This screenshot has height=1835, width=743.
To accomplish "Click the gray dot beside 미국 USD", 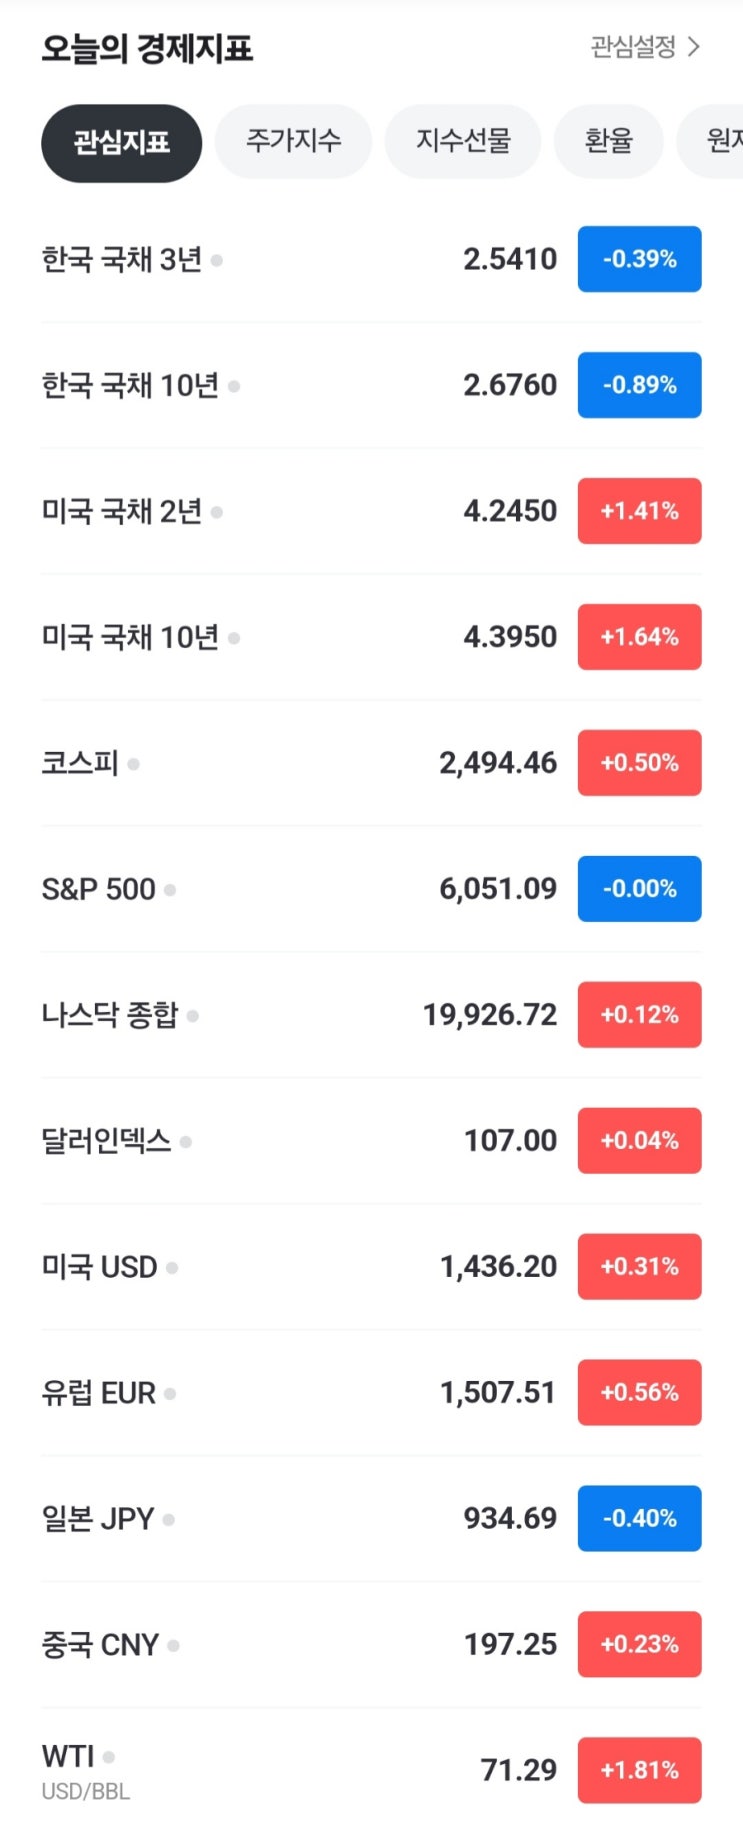I will (x=172, y=1268).
